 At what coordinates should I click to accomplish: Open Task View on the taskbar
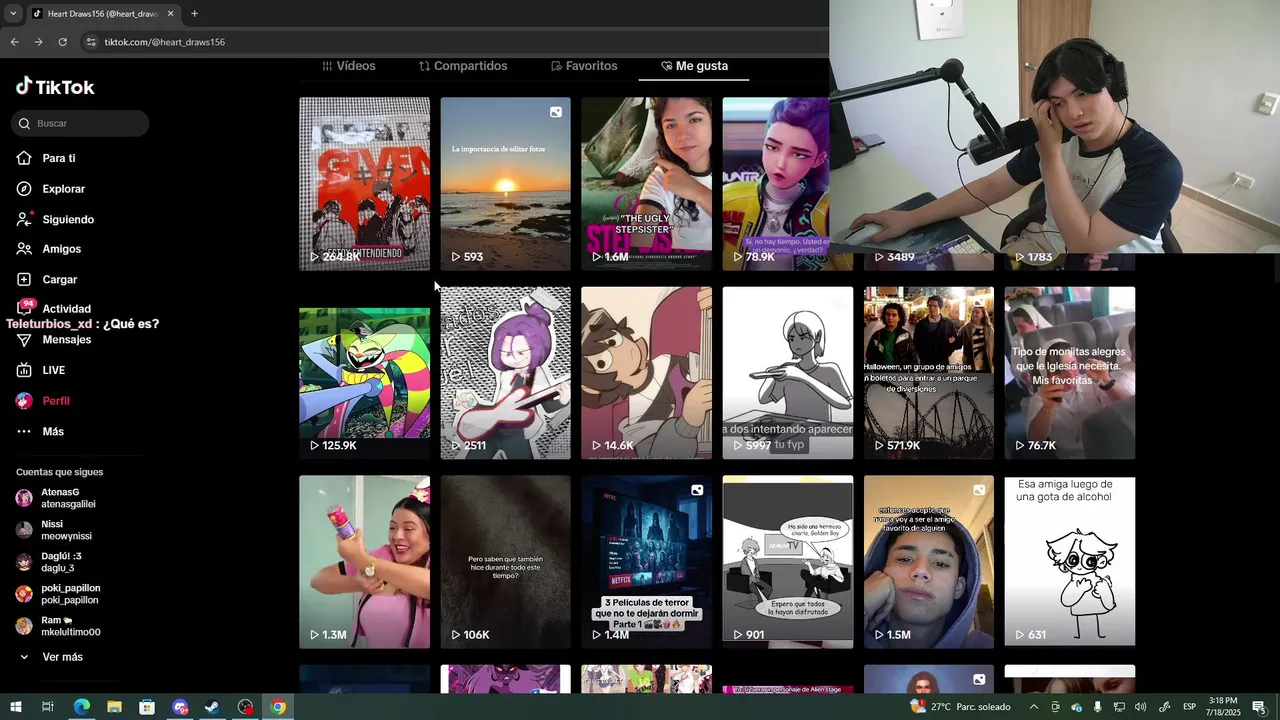(x=48, y=707)
